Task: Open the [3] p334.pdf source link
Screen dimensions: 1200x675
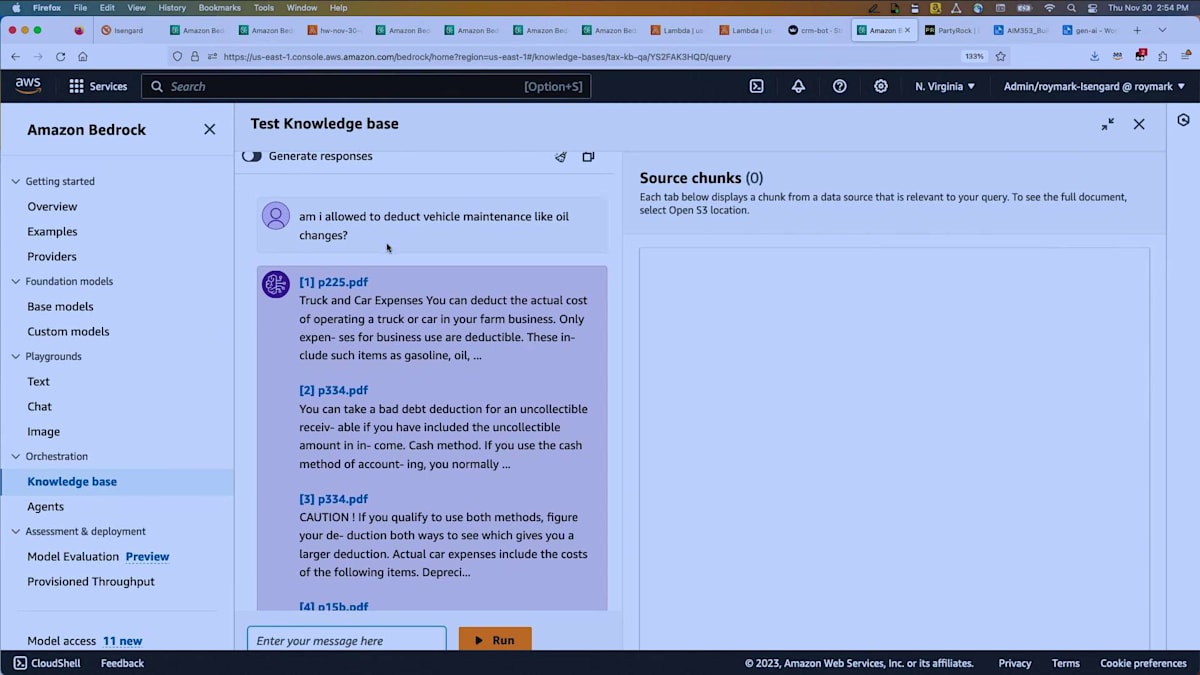Action: 334,499
